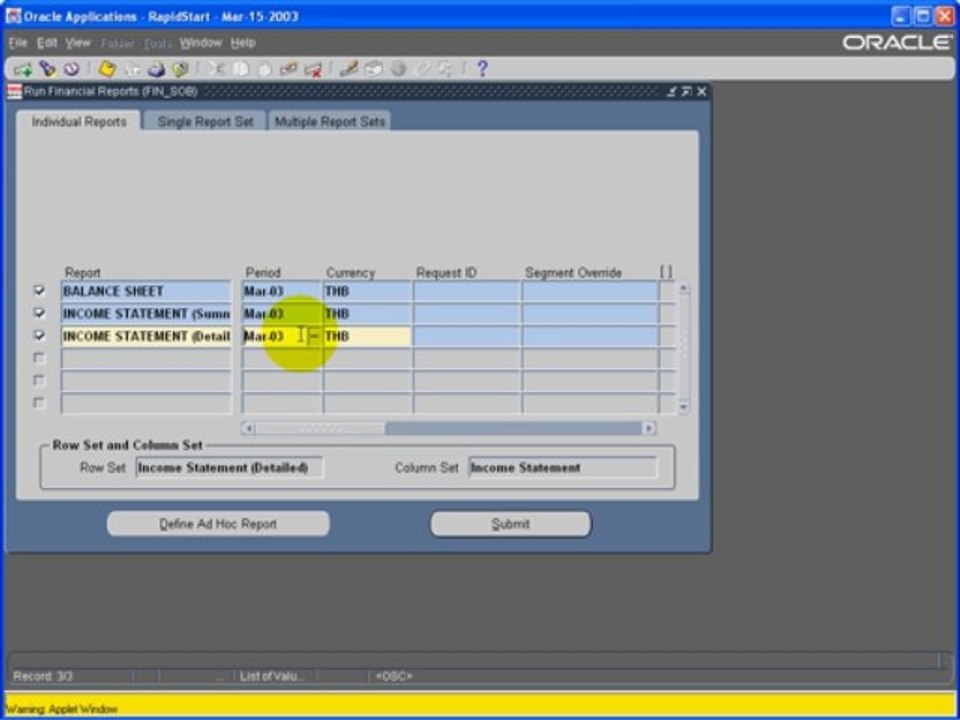Click the descriptive flexfield [ ] column header

tap(666, 272)
